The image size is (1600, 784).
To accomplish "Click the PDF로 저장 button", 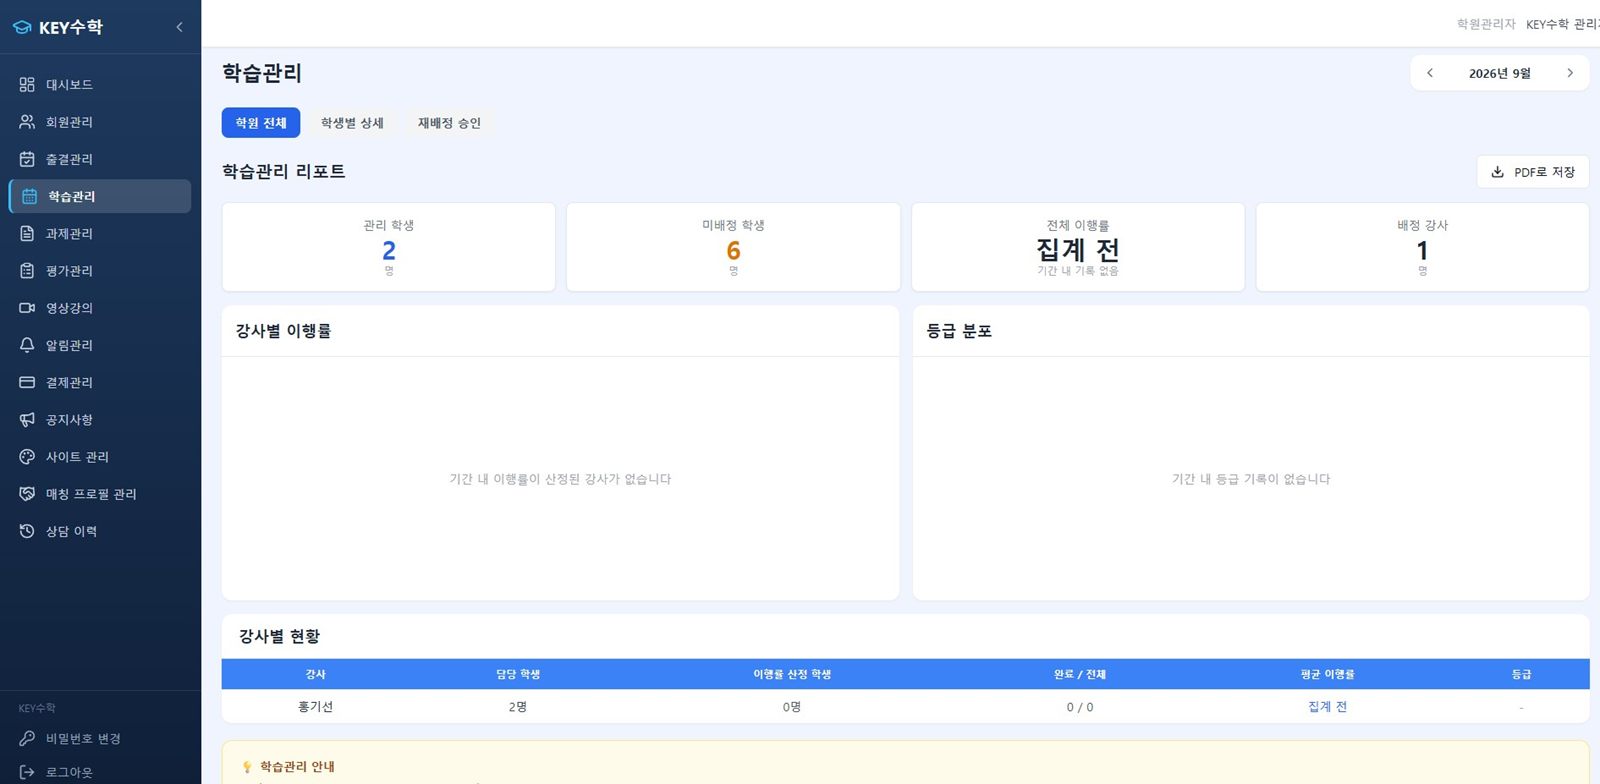I will 1533,172.
